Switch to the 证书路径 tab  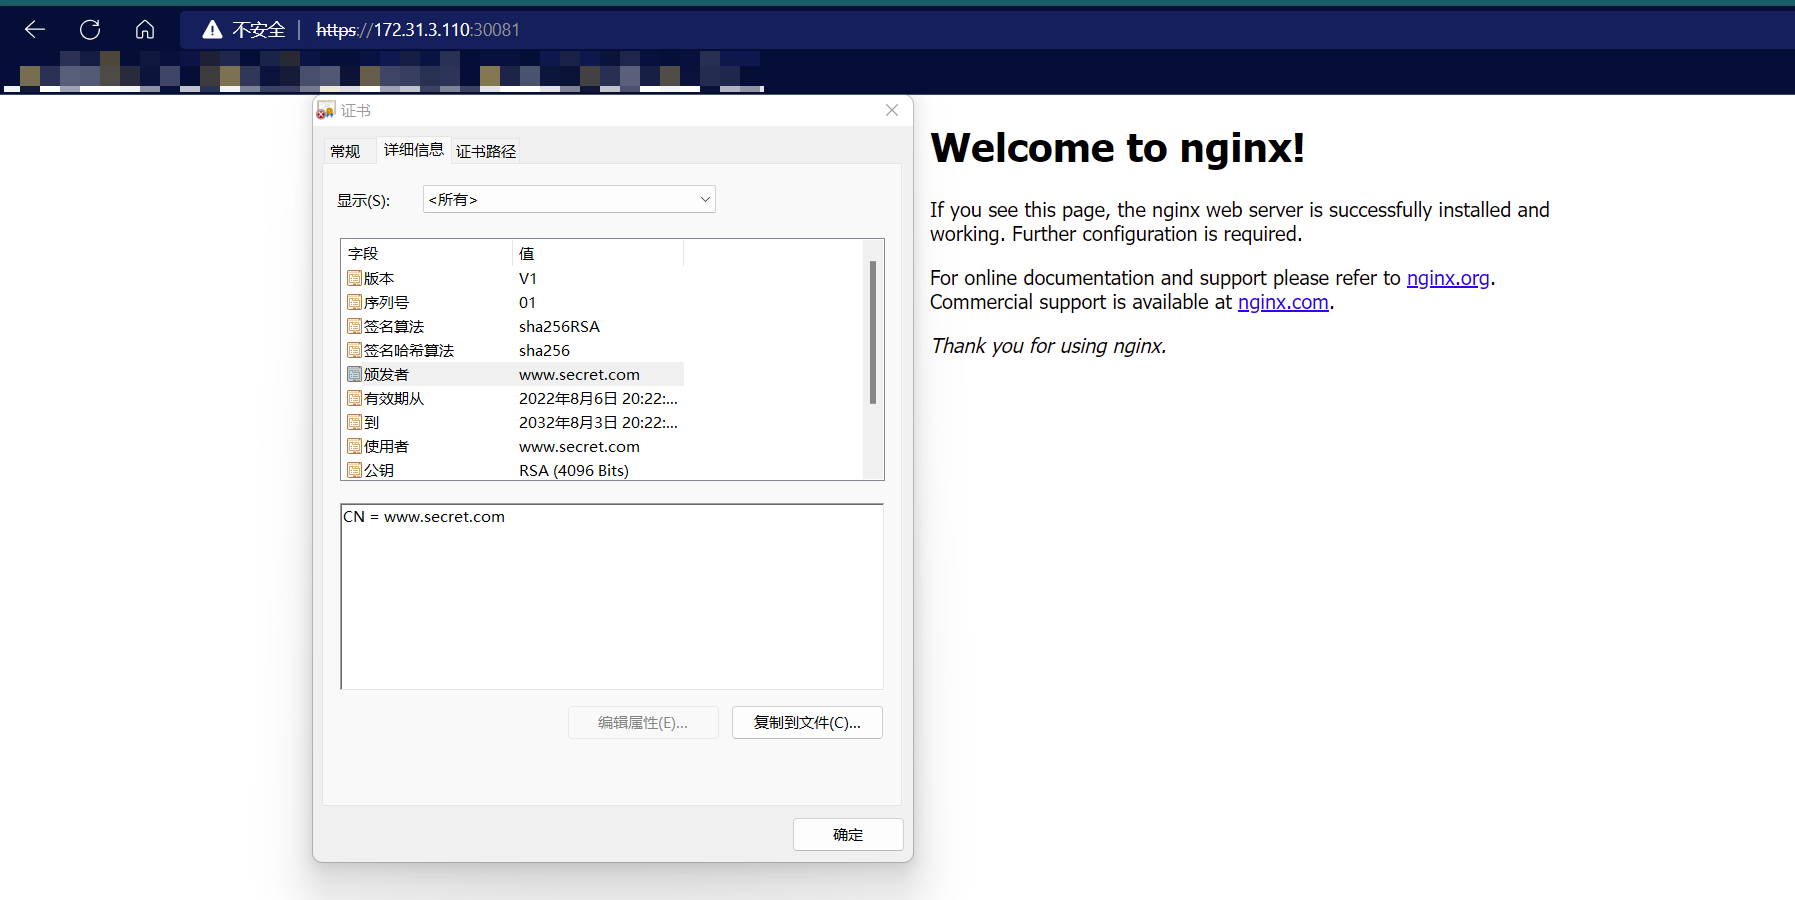[486, 151]
